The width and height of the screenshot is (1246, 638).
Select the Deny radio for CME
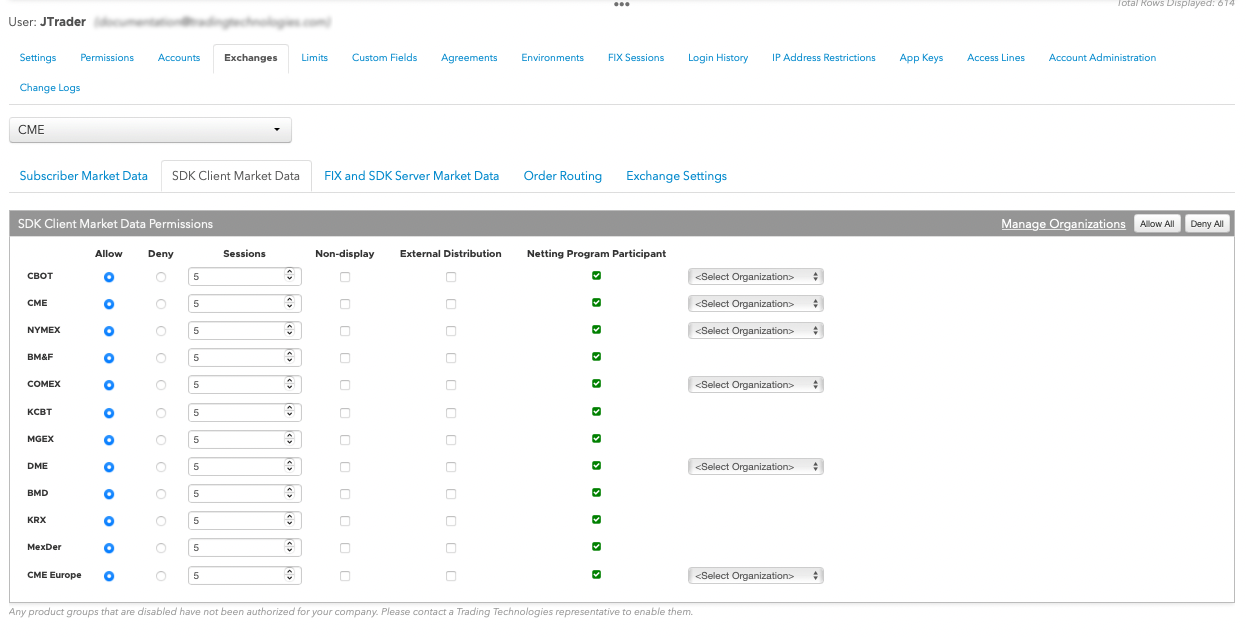[161, 304]
